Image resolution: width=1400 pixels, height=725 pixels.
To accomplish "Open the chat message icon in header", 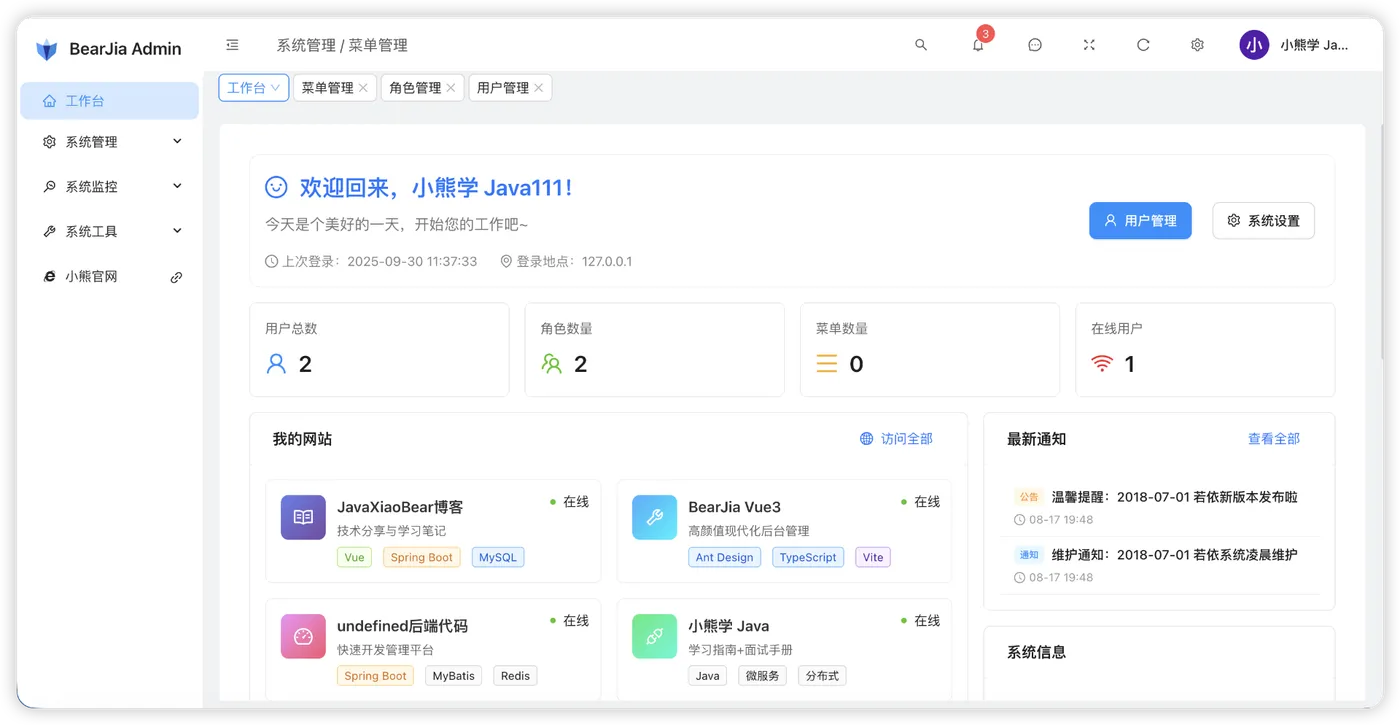I will pyautogui.click(x=1035, y=45).
